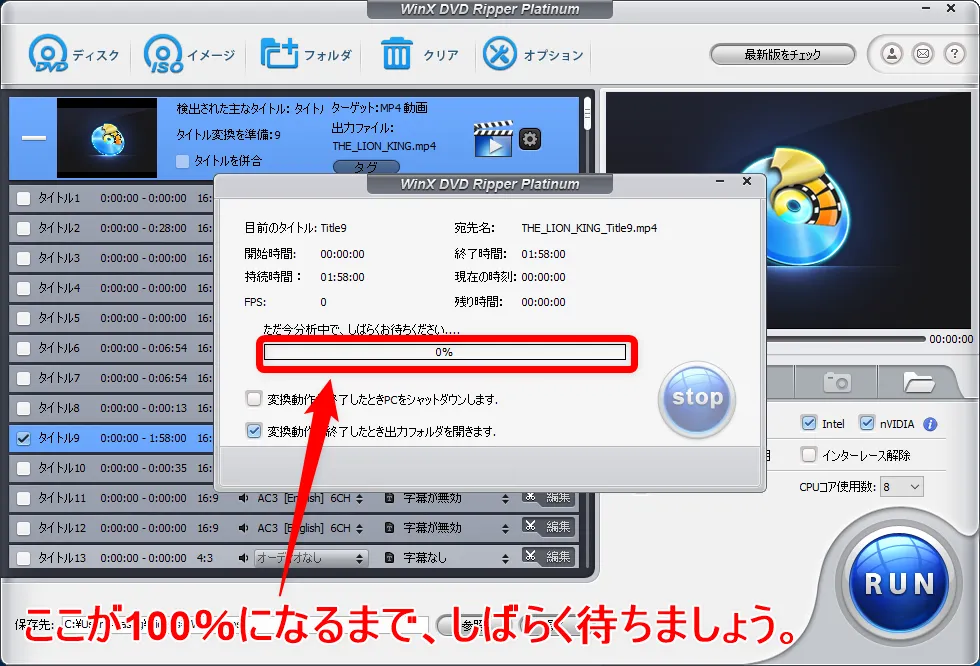Click the big RUN button

899,584
